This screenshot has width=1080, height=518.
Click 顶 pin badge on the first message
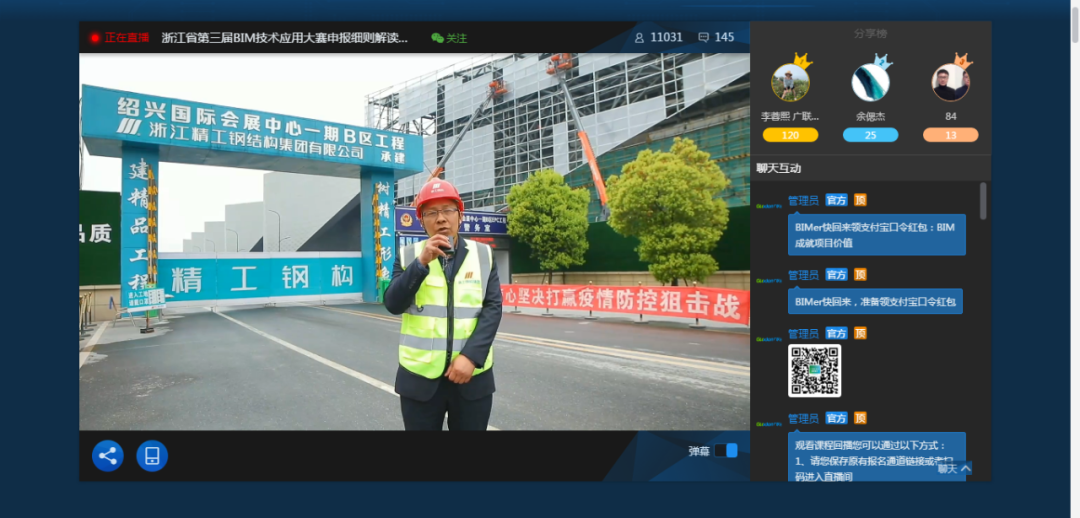[x=860, y=200]
